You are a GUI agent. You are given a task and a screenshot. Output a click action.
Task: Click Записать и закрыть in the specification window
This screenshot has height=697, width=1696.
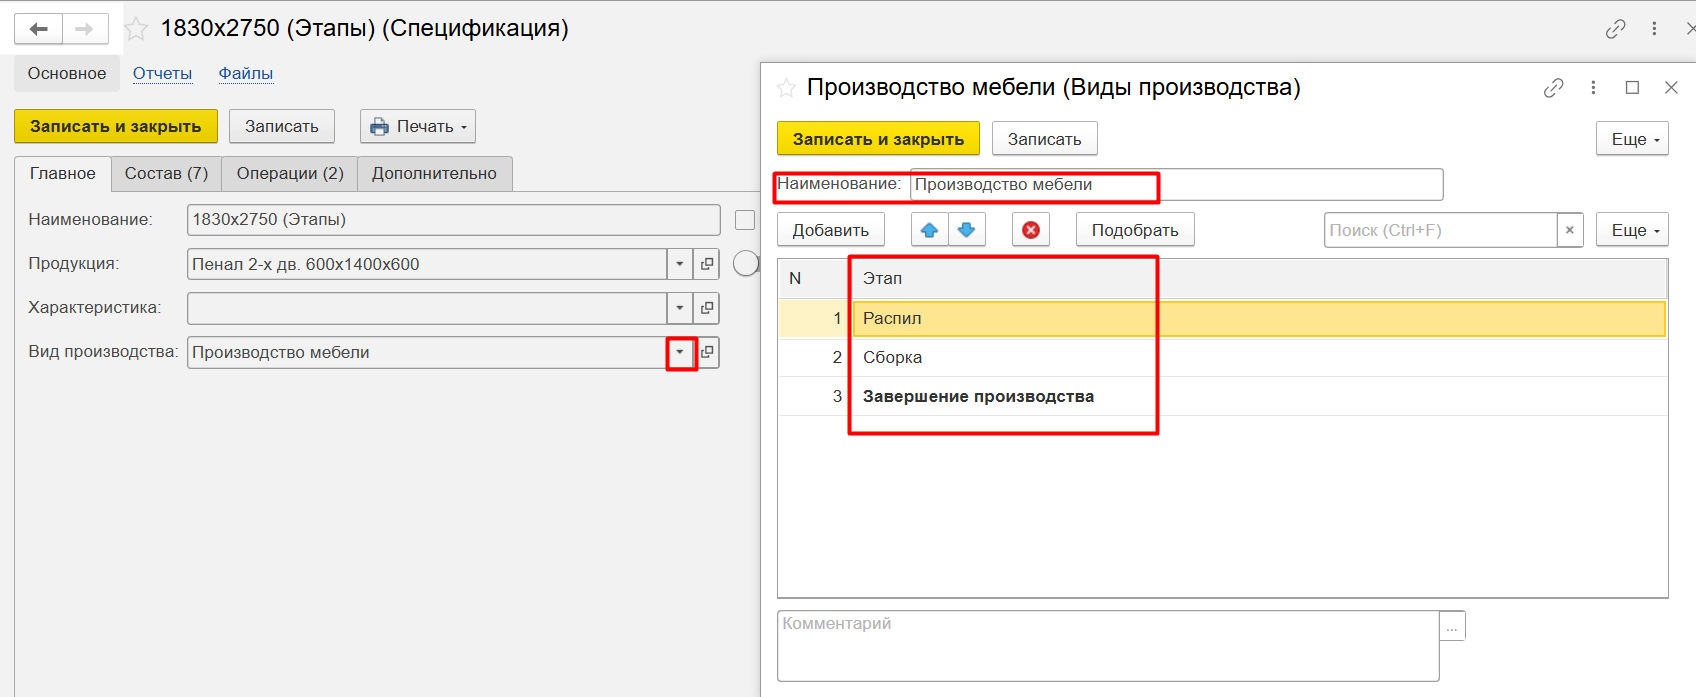coord(116,126)
